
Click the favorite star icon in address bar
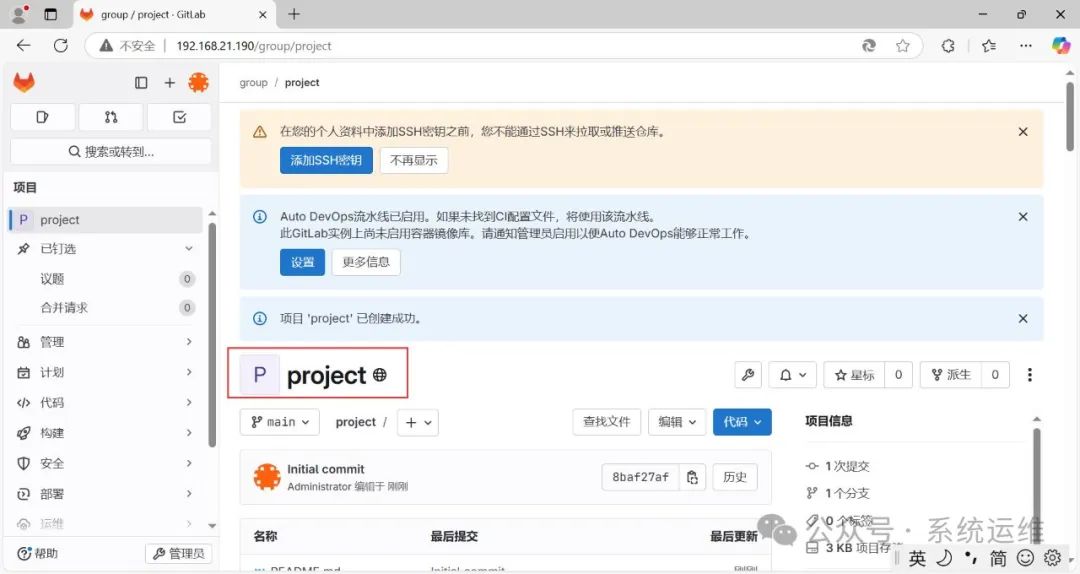coord(902,45)
